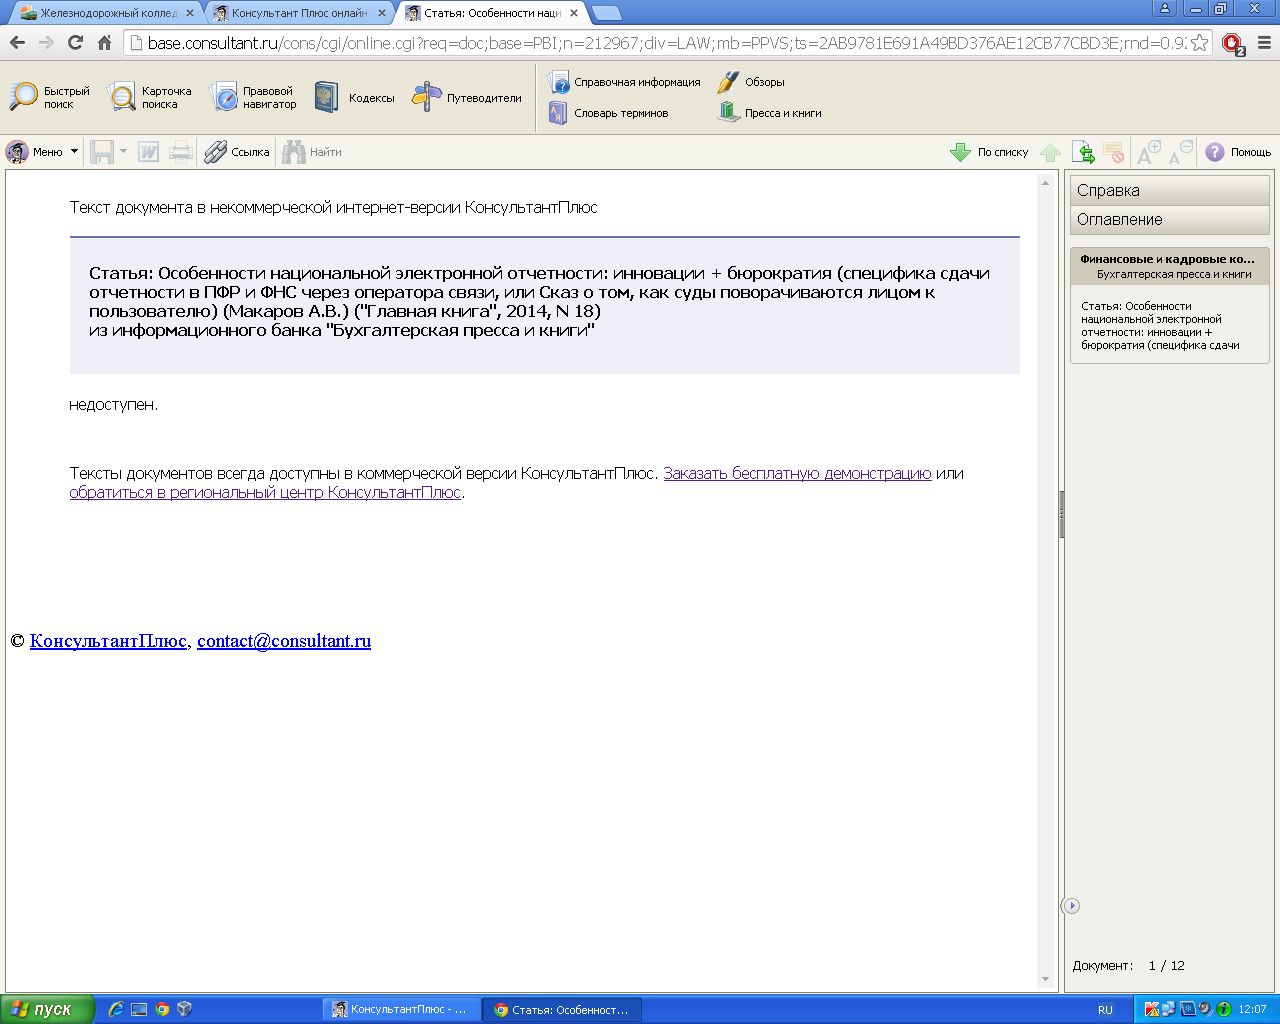Image resolution: width=1280 pixels, height=1024 pixels.
Task: Open Словарь терминов
Action: (x=608, y=113)
